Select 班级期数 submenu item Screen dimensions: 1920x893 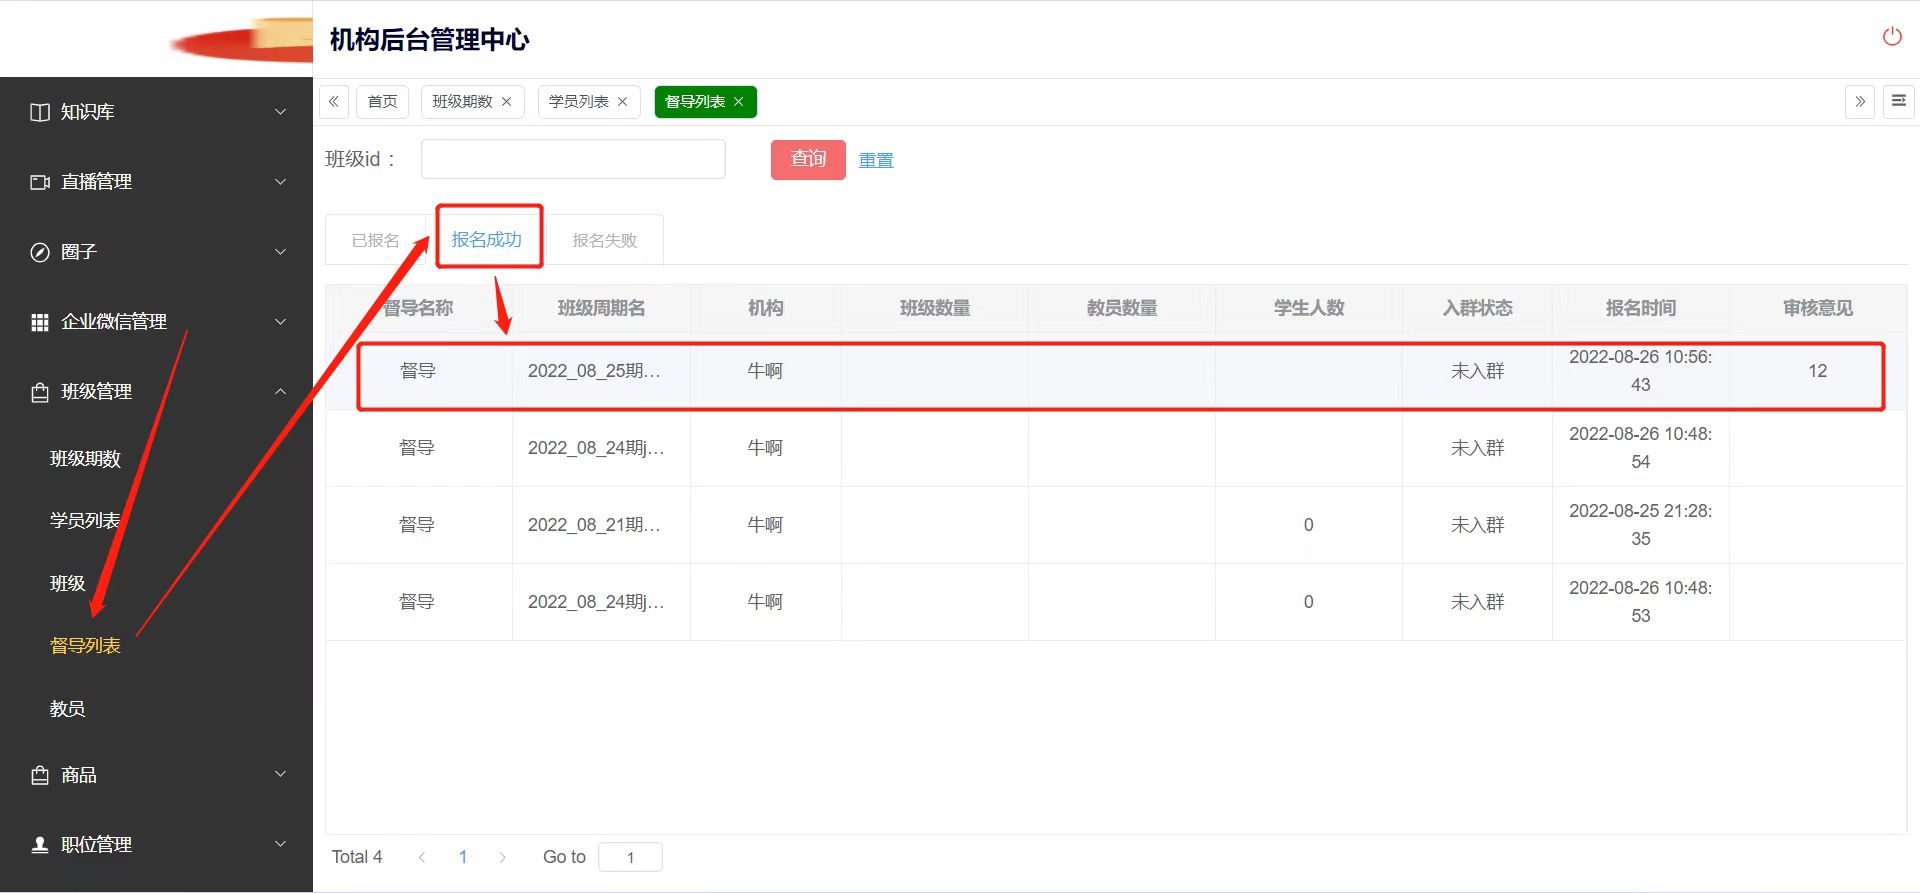click(85, 459)
